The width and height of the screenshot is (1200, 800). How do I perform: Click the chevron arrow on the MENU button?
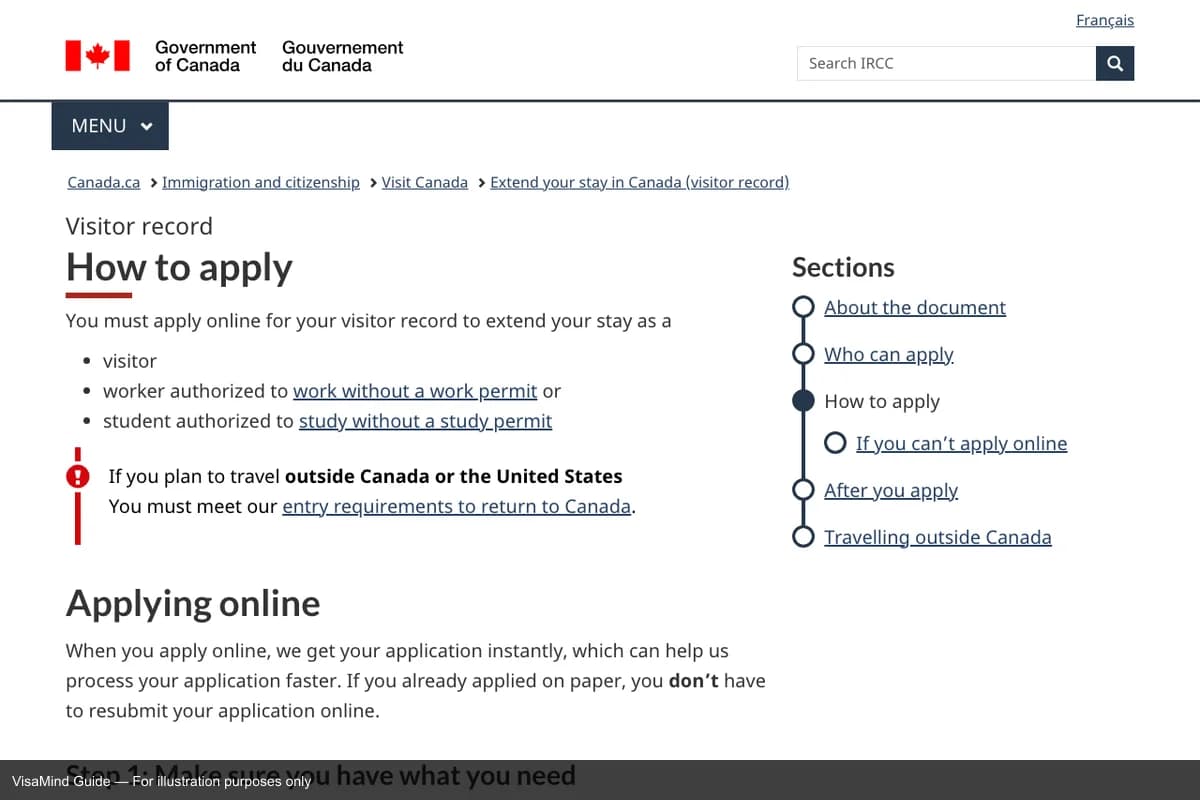click(145, 126)
